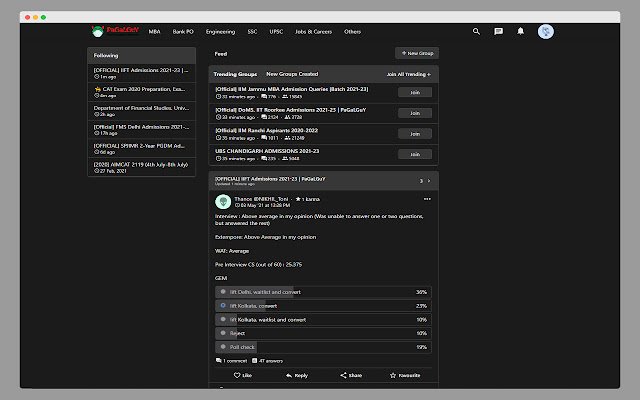Select poll option Iift Kolkata convert
Viewport: 640px width, 400px height.
coord(323,306)
